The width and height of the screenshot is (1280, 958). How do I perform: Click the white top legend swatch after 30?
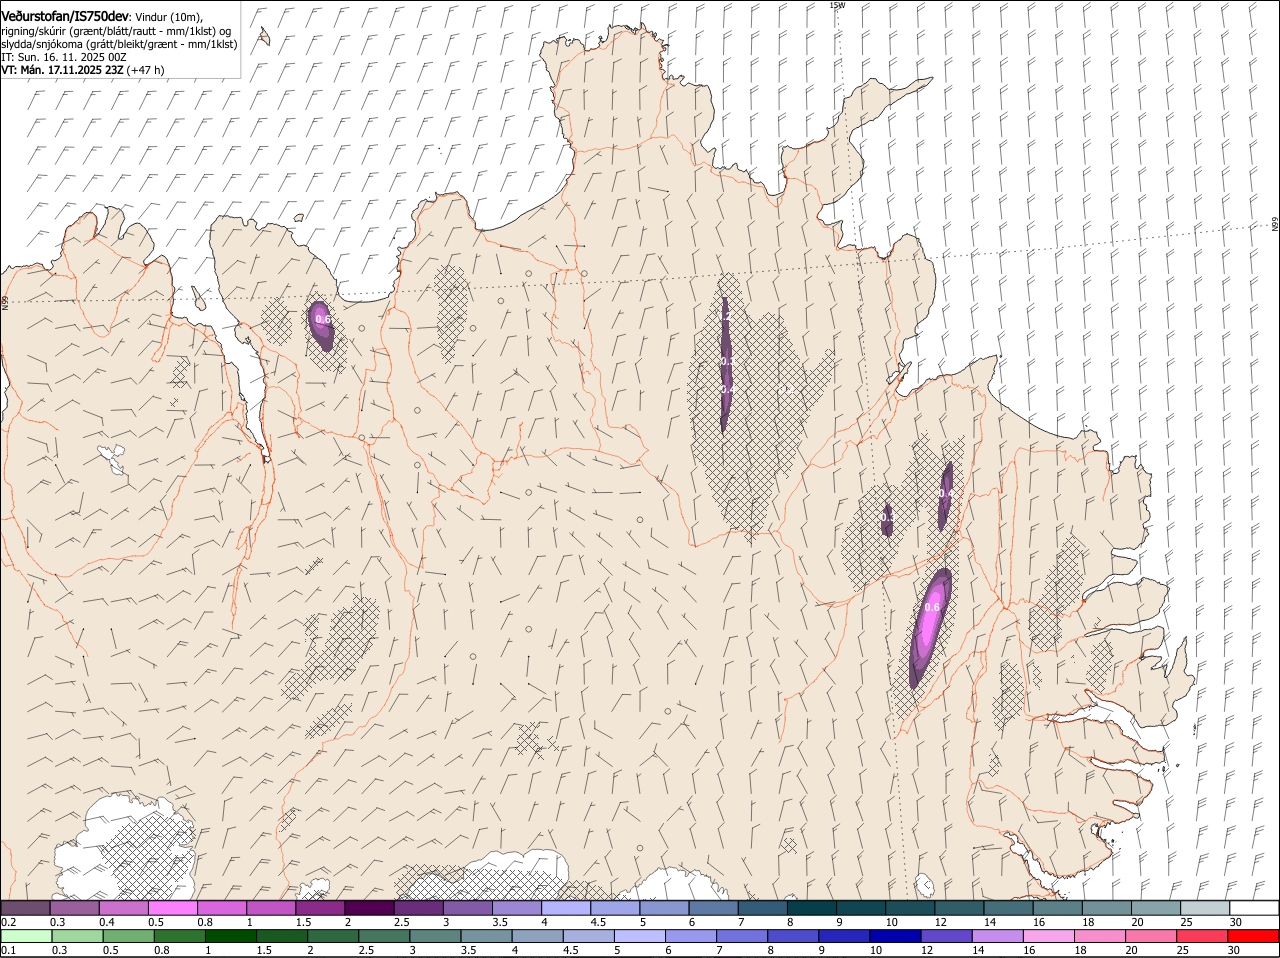pyautogui.click(x=1254, y=908)
